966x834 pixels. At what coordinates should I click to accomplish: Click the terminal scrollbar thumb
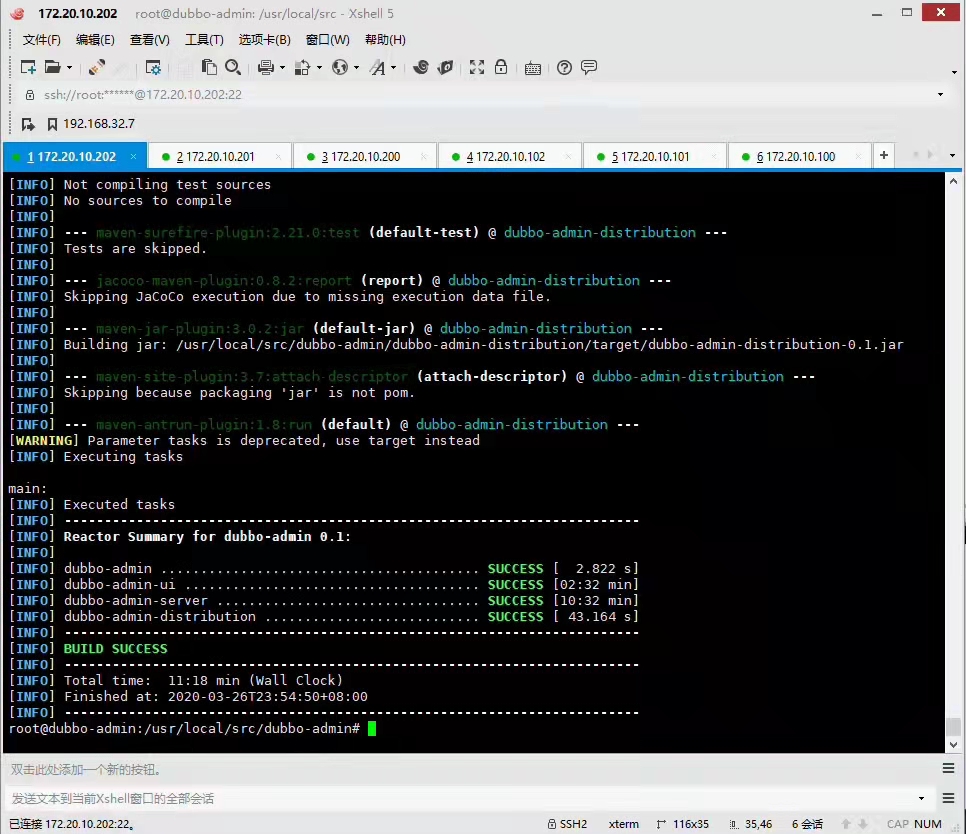click(x=953, y=726)
